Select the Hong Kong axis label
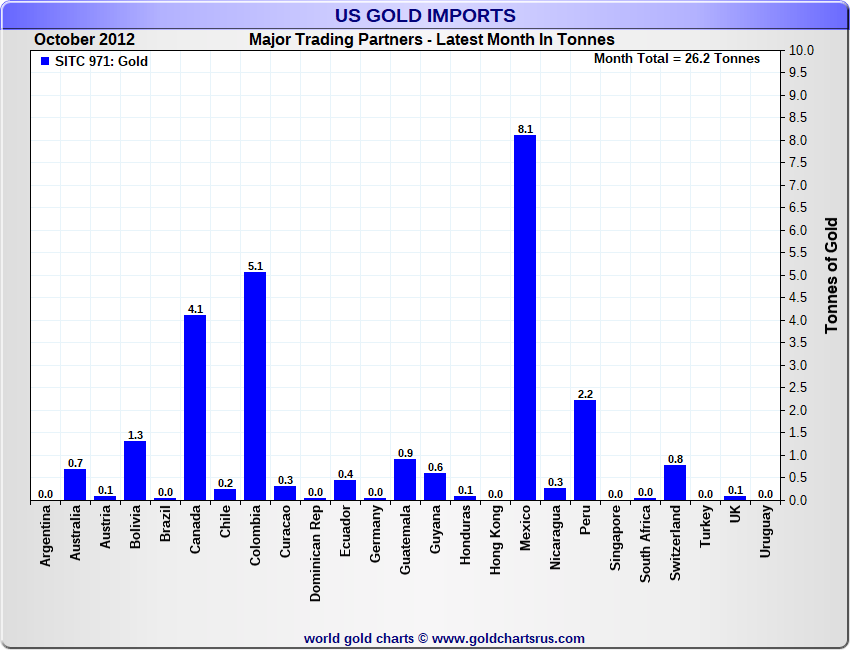Screen dimensions: 850x650 pyautogui.click(x=495, y=540)
